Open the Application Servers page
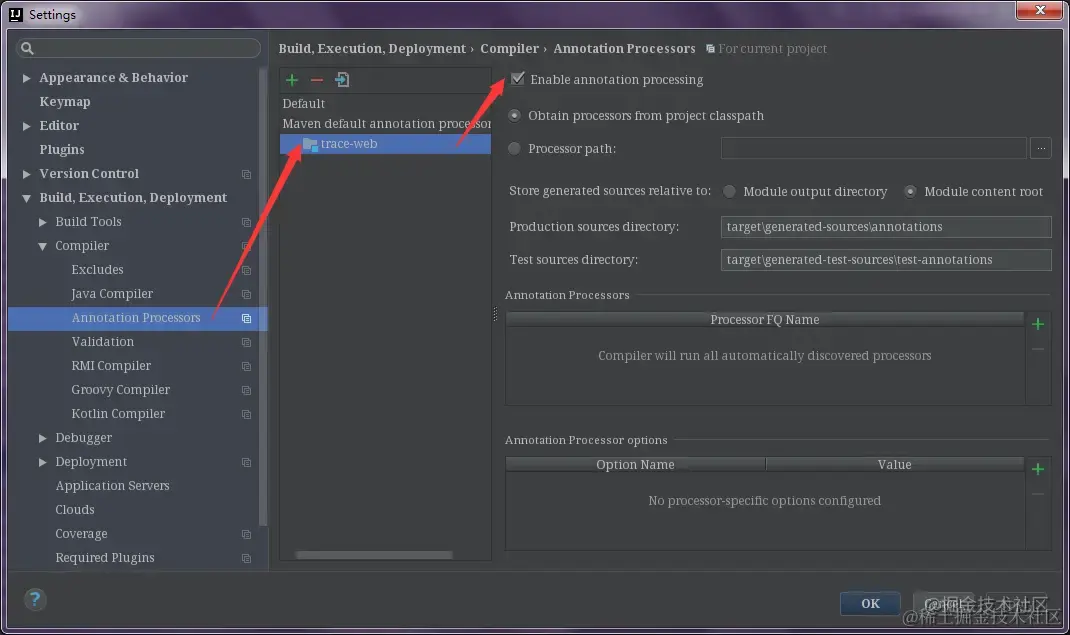1070x635 pixels. click(113, 486)
